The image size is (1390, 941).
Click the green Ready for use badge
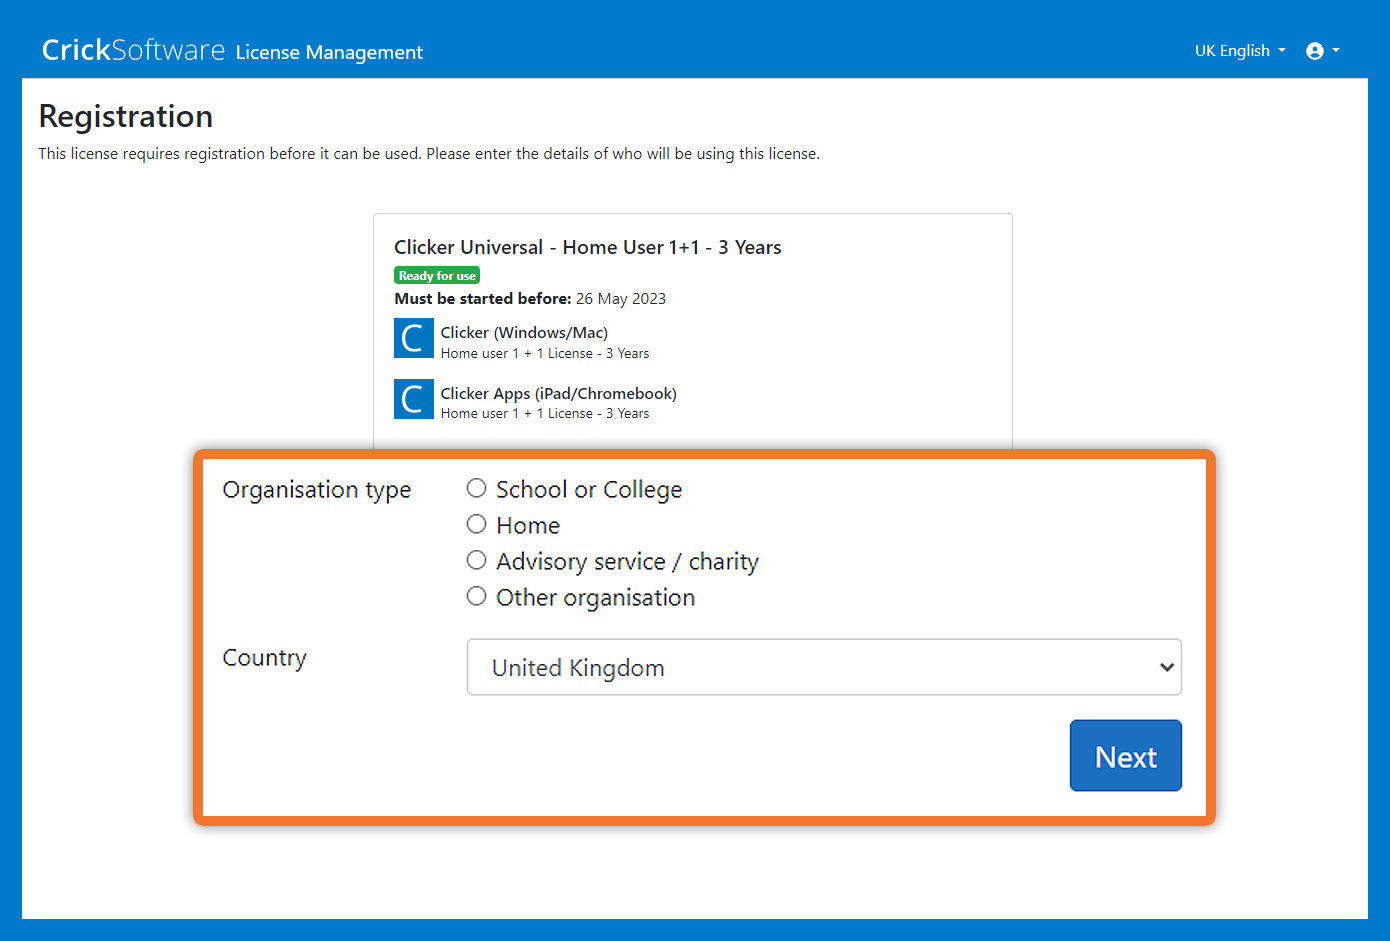(437, 276)
